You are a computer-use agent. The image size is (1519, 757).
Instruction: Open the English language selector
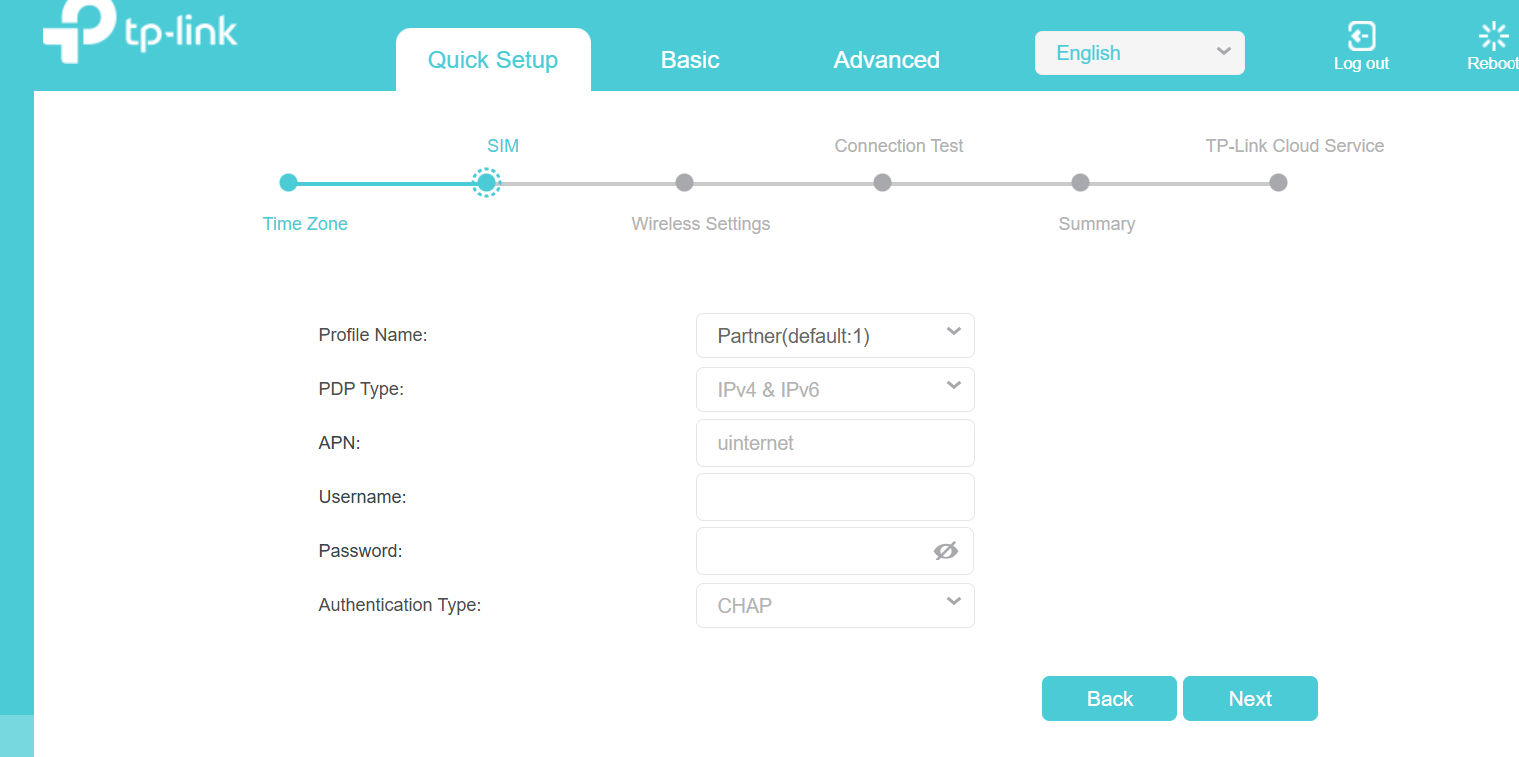tap(1139, 53)
